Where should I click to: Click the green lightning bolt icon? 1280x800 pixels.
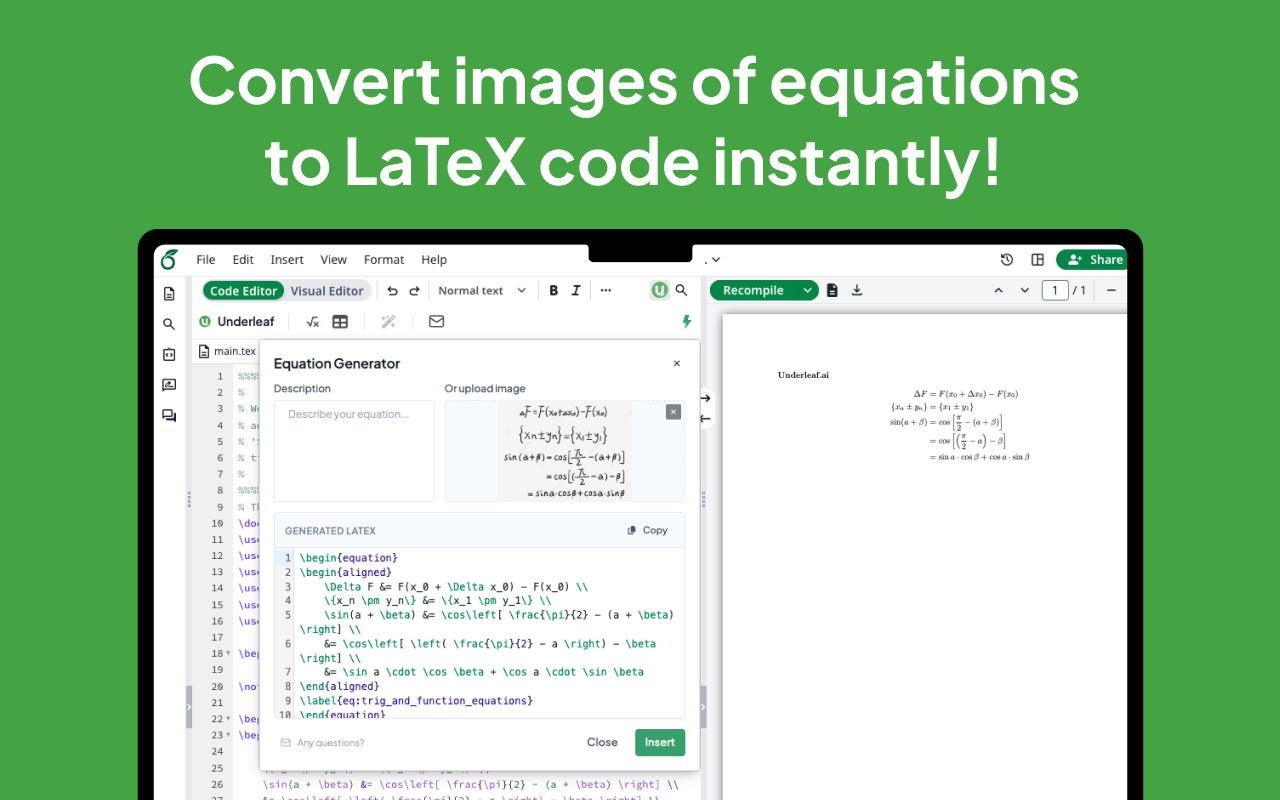click(687, 322)
